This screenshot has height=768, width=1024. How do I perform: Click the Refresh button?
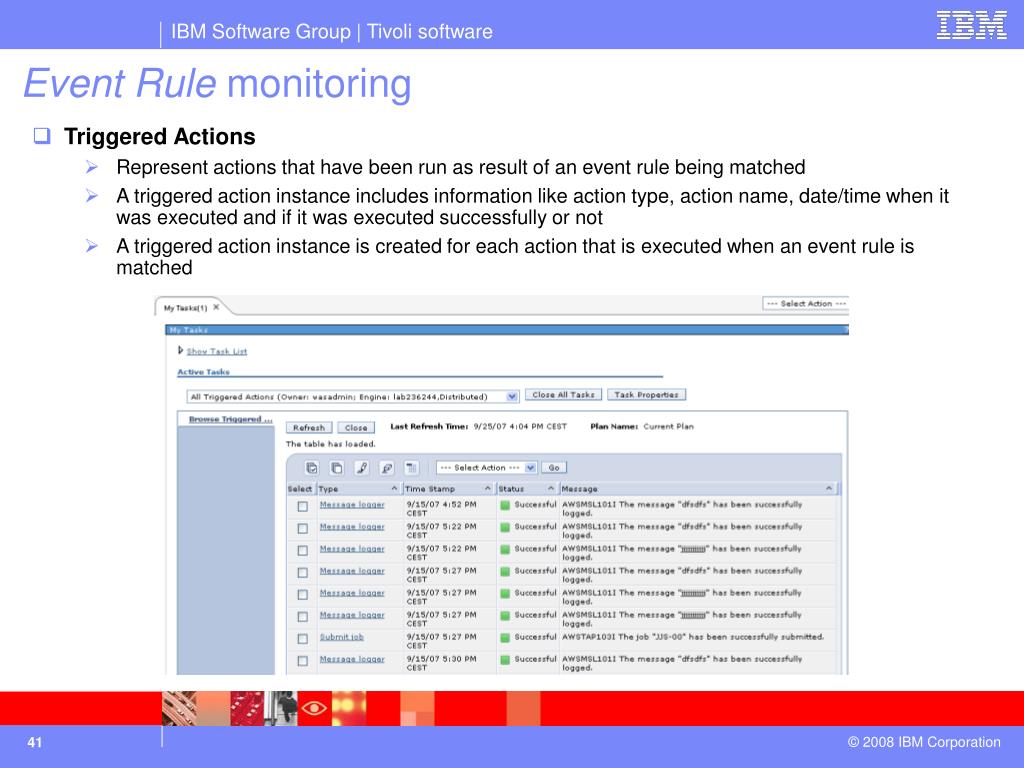309,428
